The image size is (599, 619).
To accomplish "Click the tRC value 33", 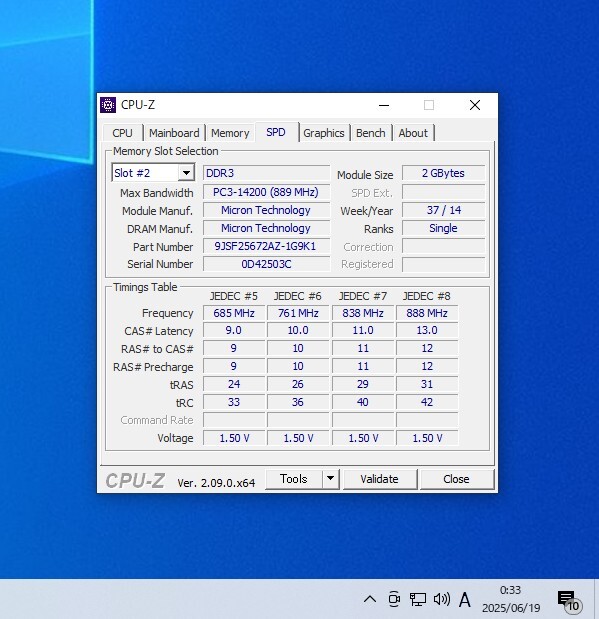I will (x=234, y=402).
